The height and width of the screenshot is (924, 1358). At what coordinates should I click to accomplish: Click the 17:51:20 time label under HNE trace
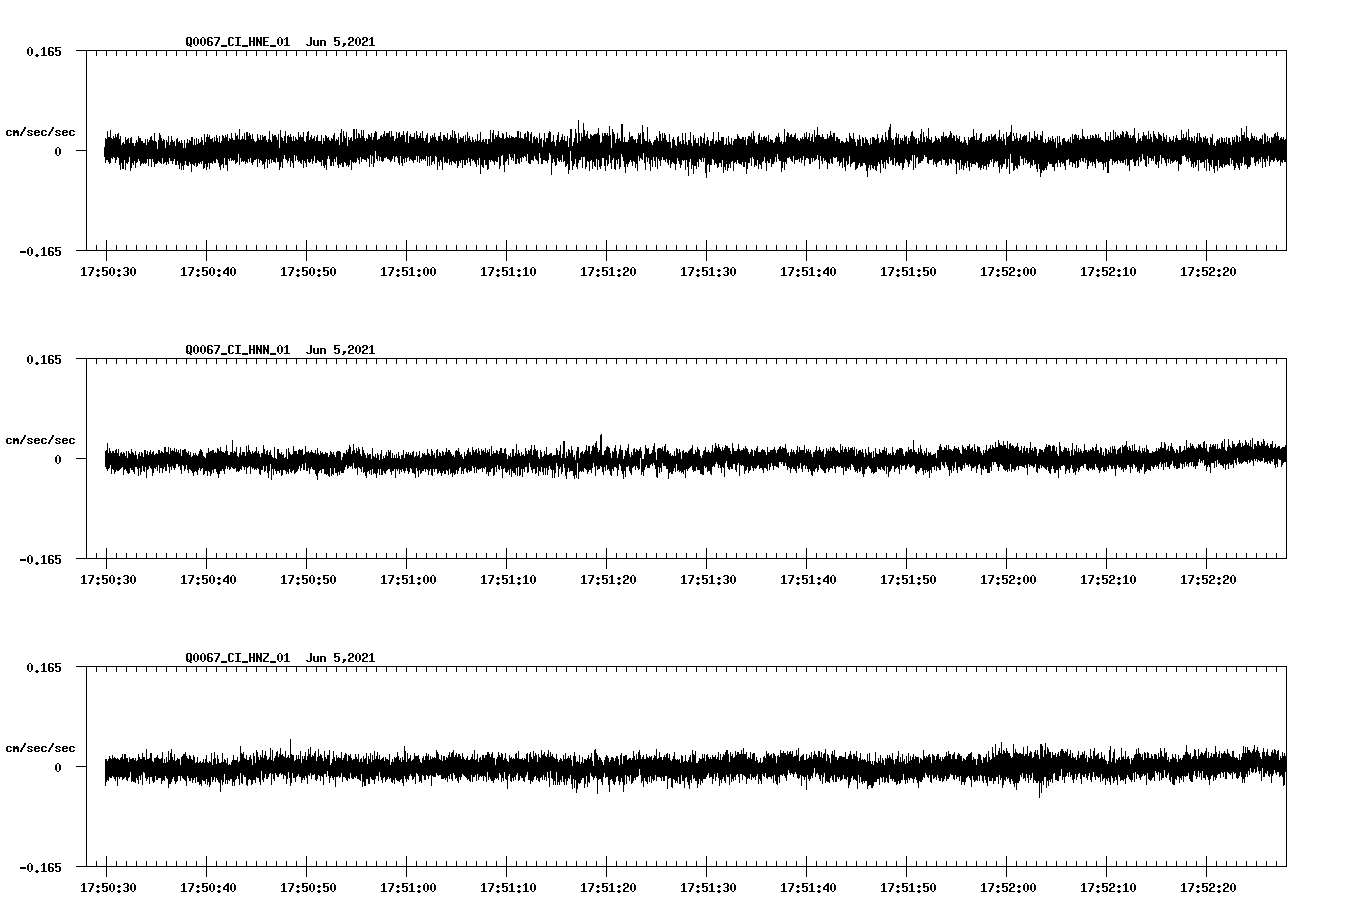pyautogui.click(x=610, y=270)
